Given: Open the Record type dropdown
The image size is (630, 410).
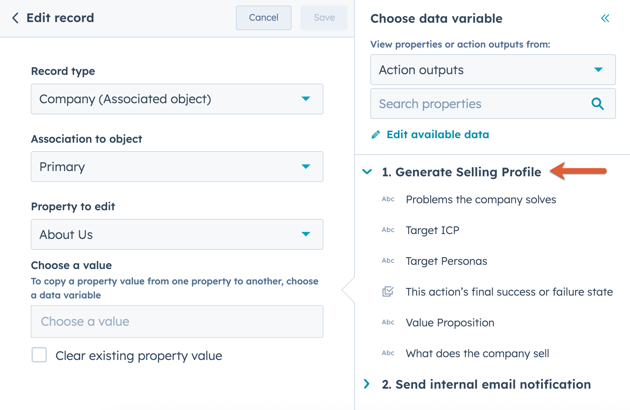Looking at the screenshot, I should coord(177,99).
